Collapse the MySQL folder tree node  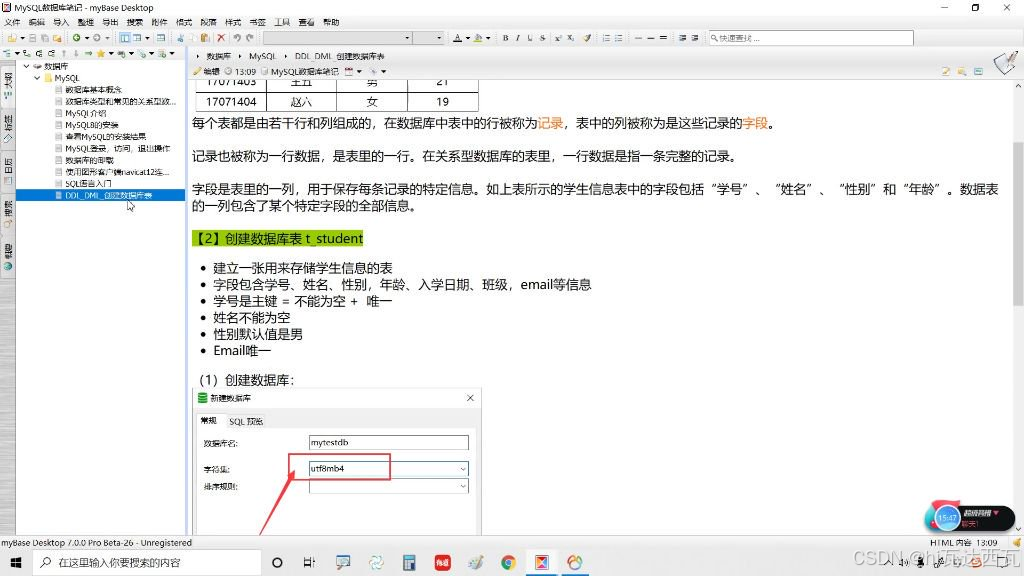coord(37,78)
